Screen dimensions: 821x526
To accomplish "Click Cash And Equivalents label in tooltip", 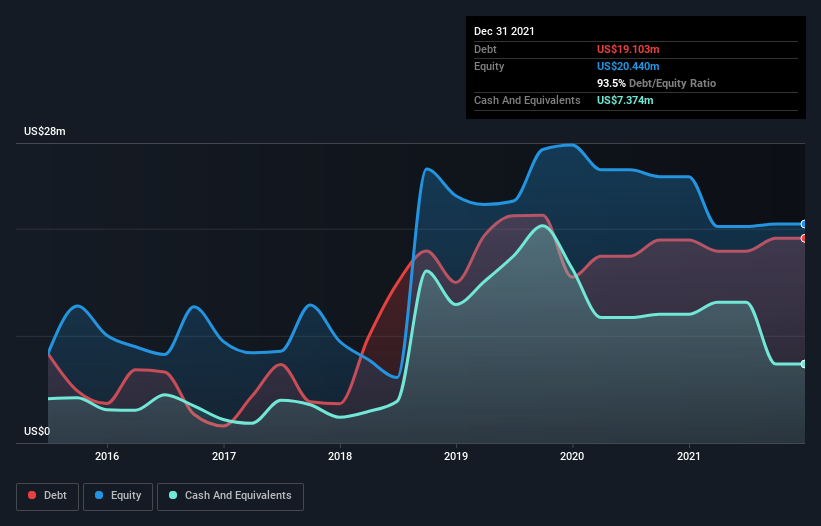I will point(527,100).
